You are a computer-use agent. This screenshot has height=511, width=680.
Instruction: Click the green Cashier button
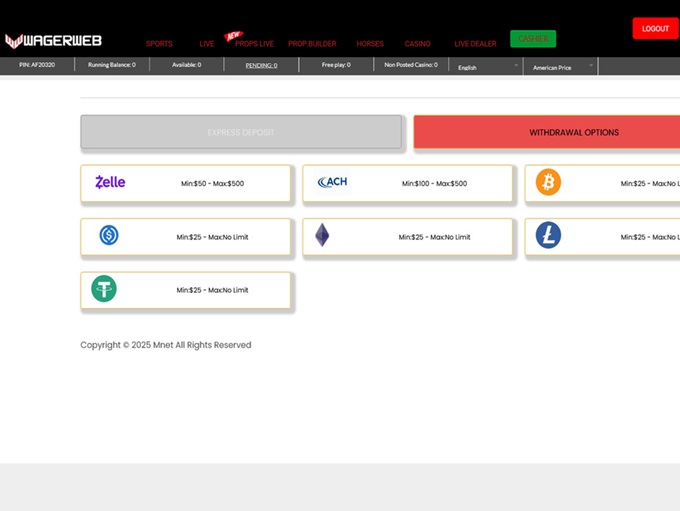point(533,39)
